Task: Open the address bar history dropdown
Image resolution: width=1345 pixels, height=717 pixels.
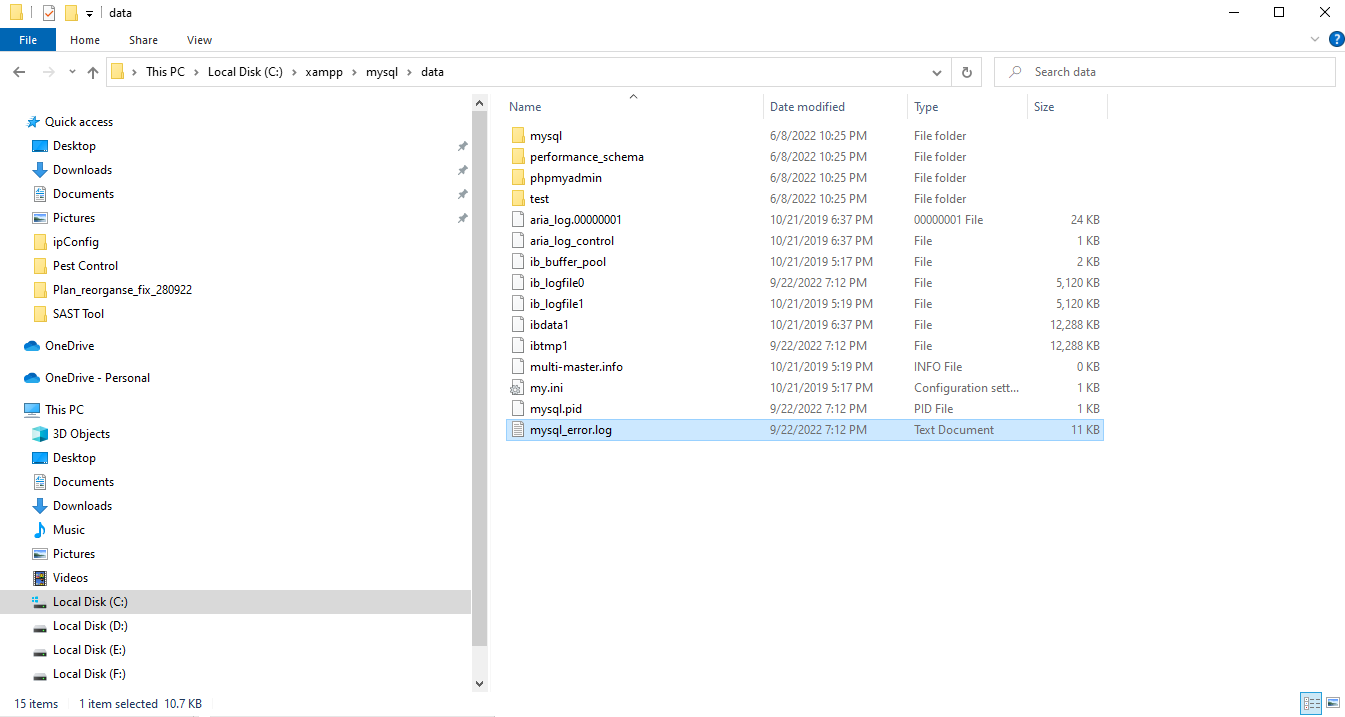Action: 937,71
